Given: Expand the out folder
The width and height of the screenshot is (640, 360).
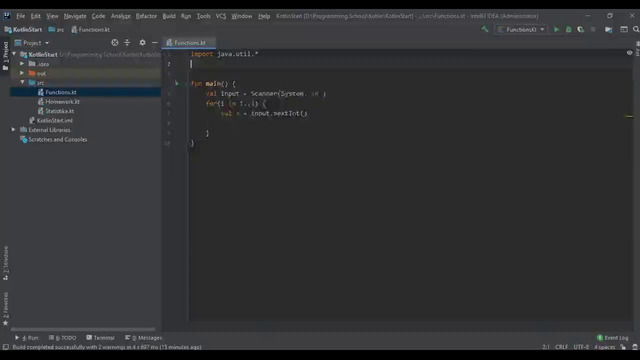Looking at the screenshot, I should pos(22,73).
